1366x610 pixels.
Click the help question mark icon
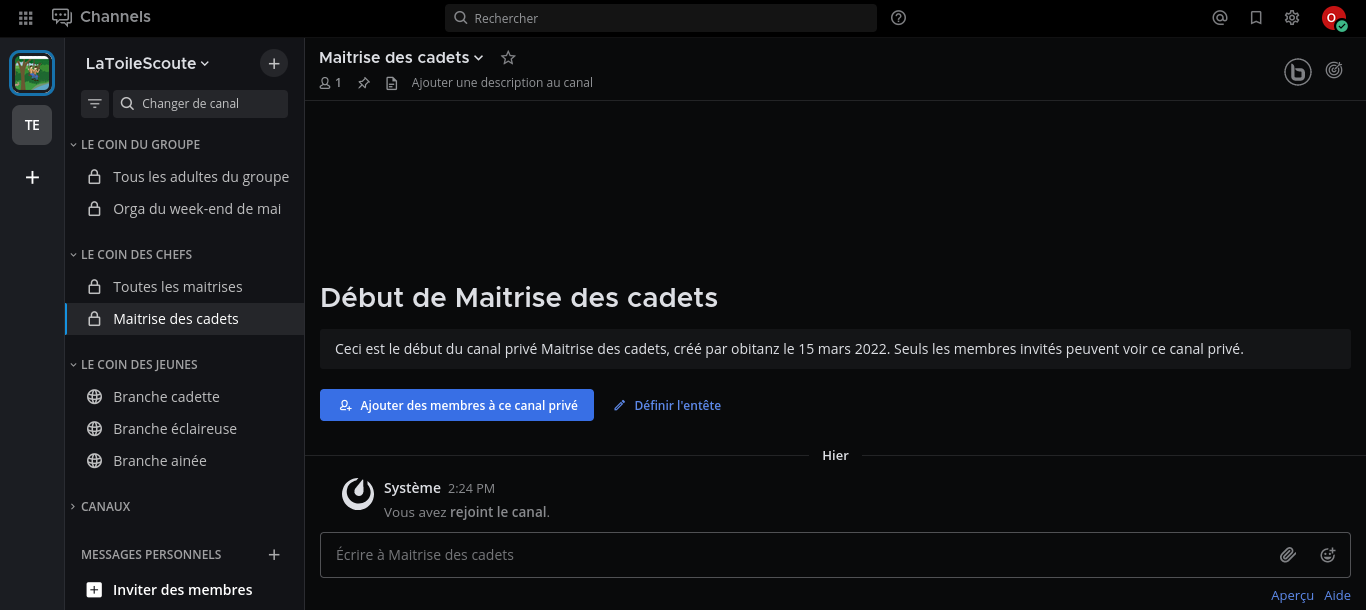point(898,18)
